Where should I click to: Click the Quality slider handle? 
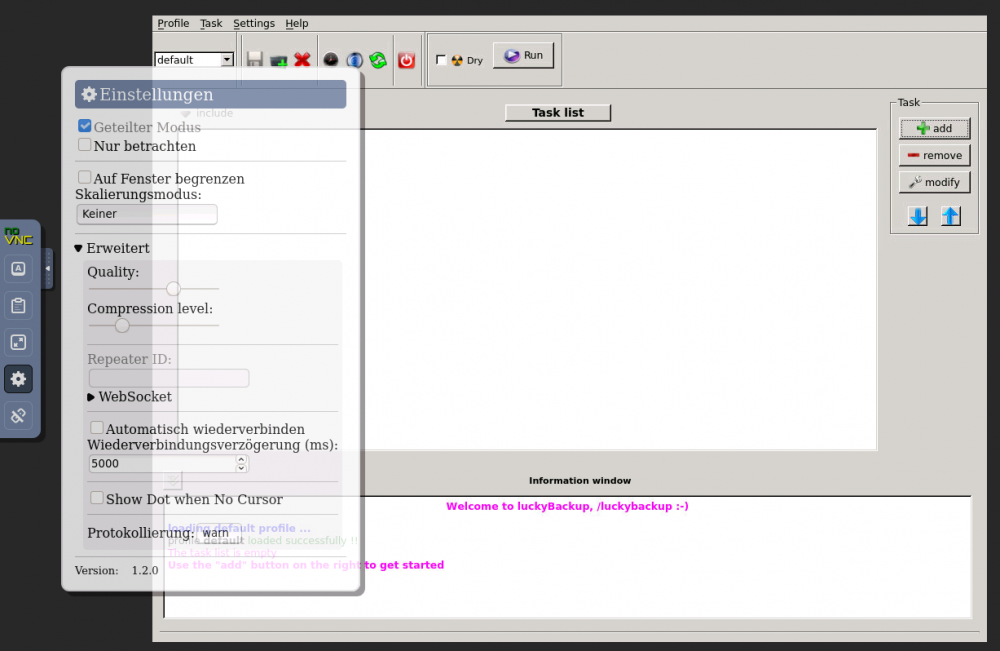(173, 289)
